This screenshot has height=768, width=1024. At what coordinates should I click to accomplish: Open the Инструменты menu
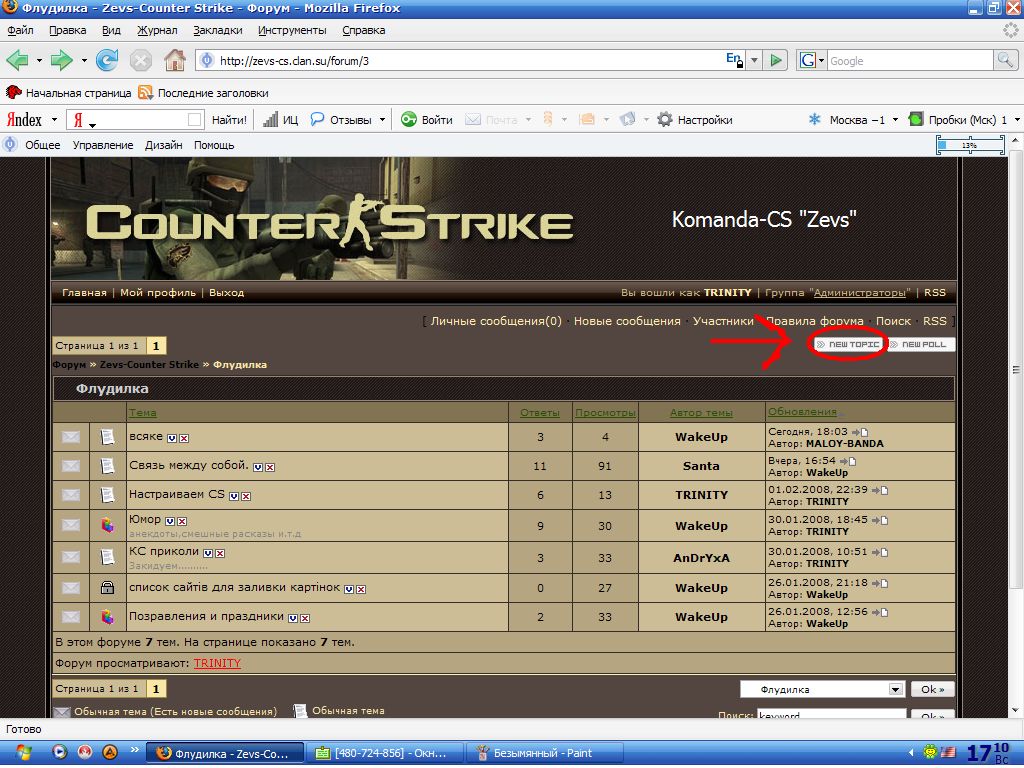pyautogui.click(x=292, y=30)
